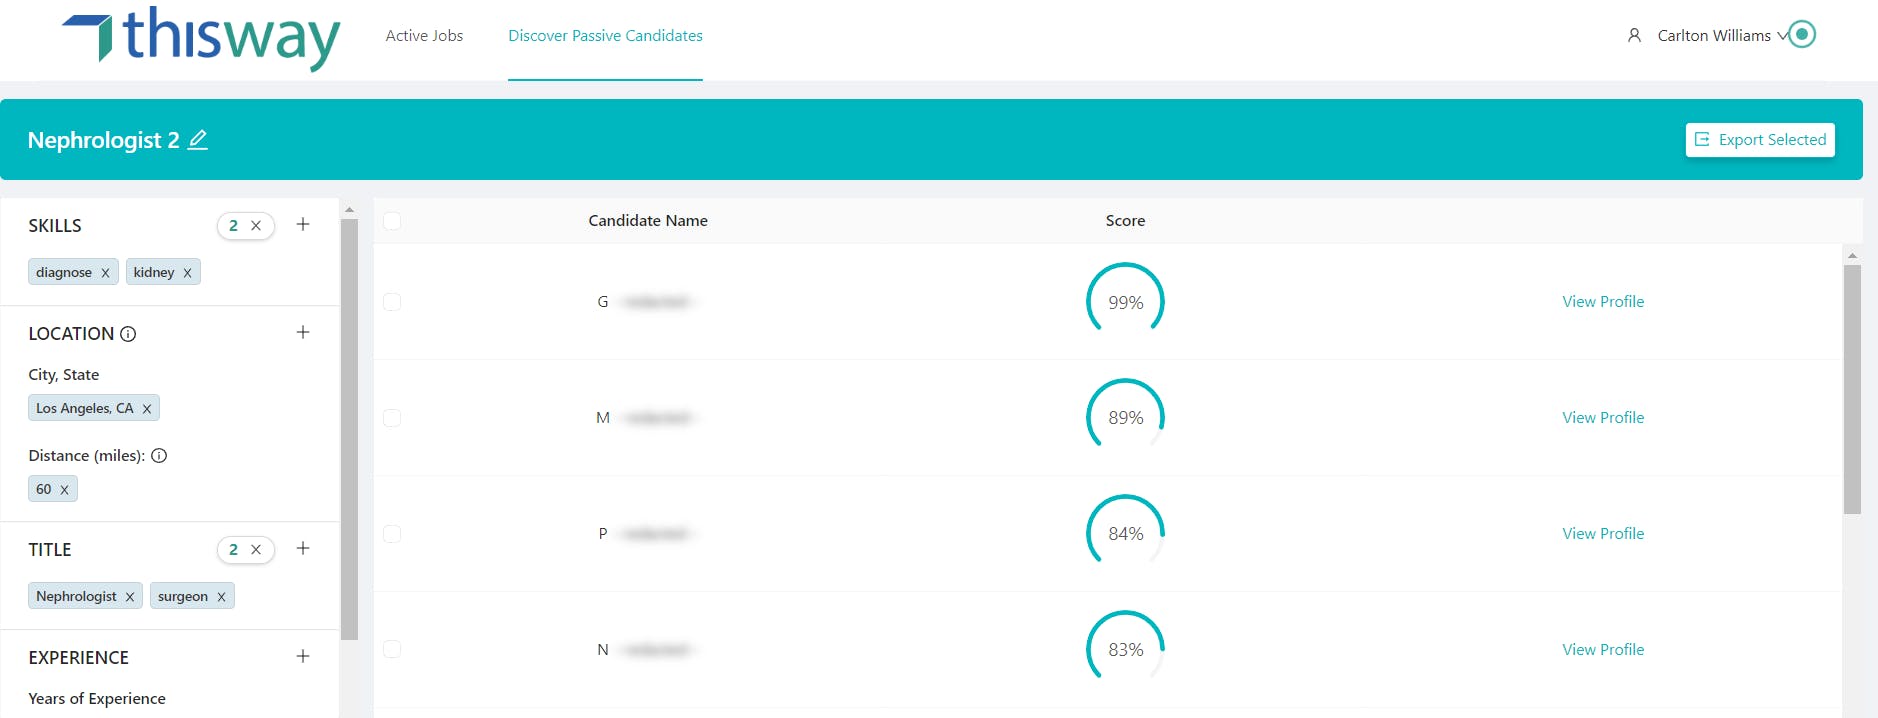Remove the Los Angeles, CA location tag

(x=147, y=409)
